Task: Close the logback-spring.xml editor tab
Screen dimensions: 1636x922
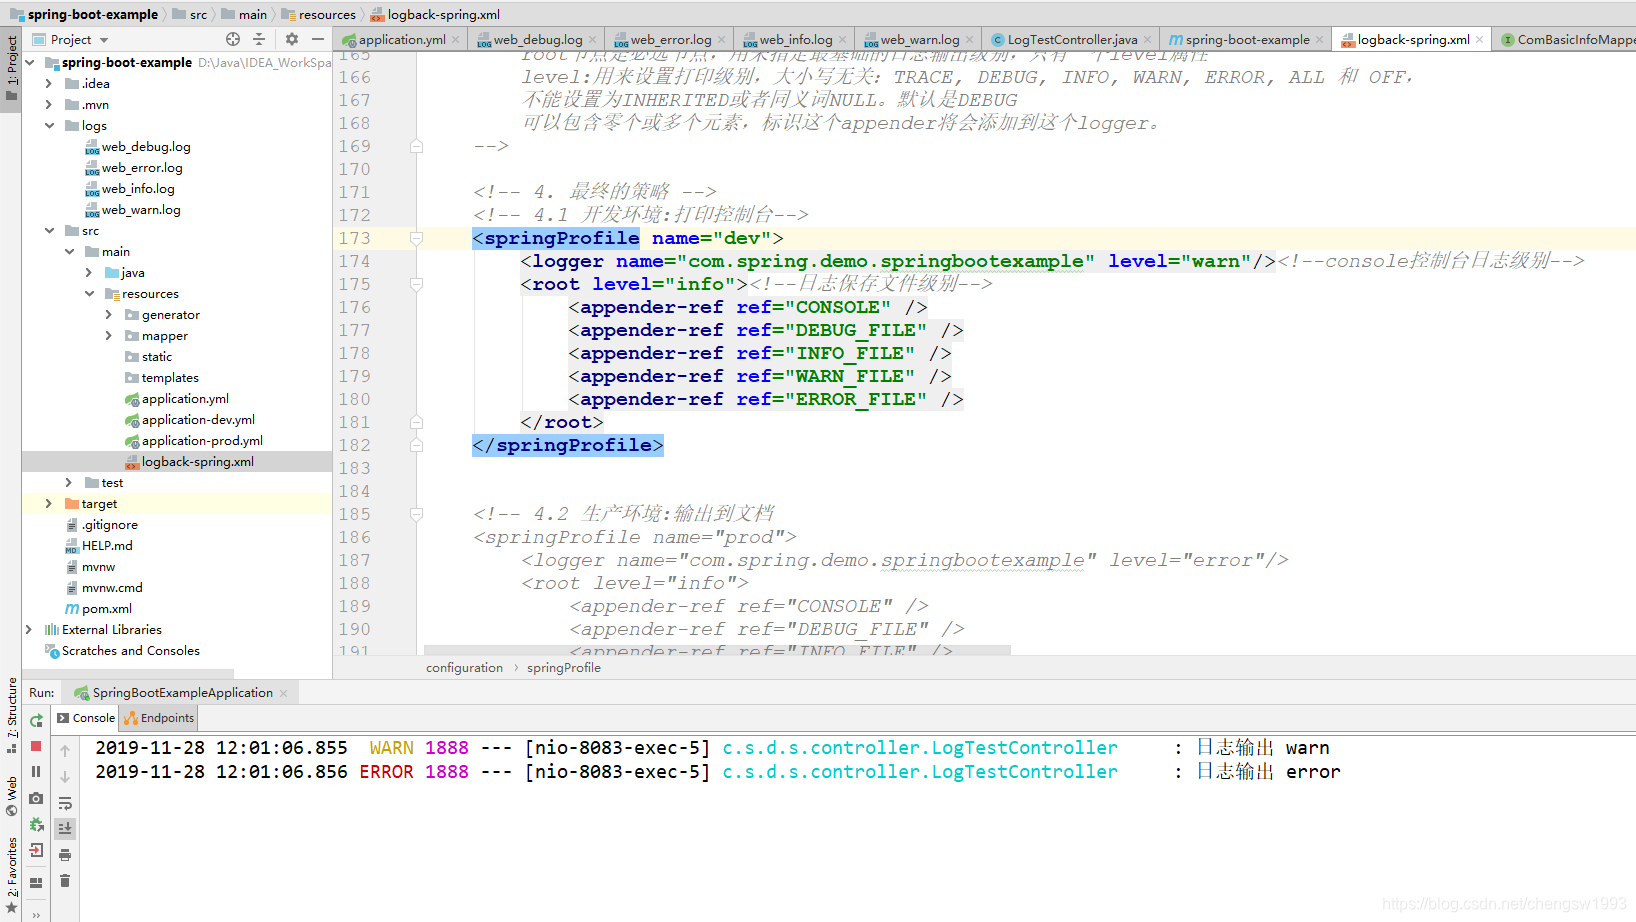Action: click(x=1479, y=40)
